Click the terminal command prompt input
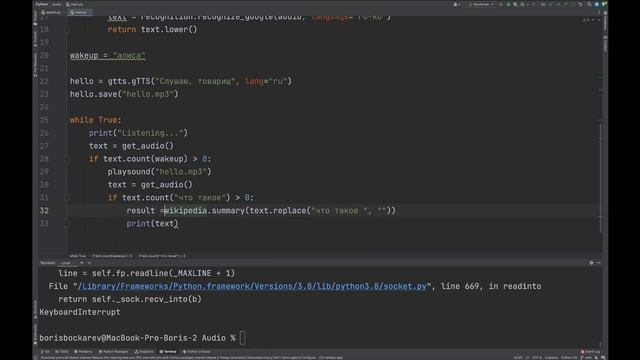 click(242, 338)
